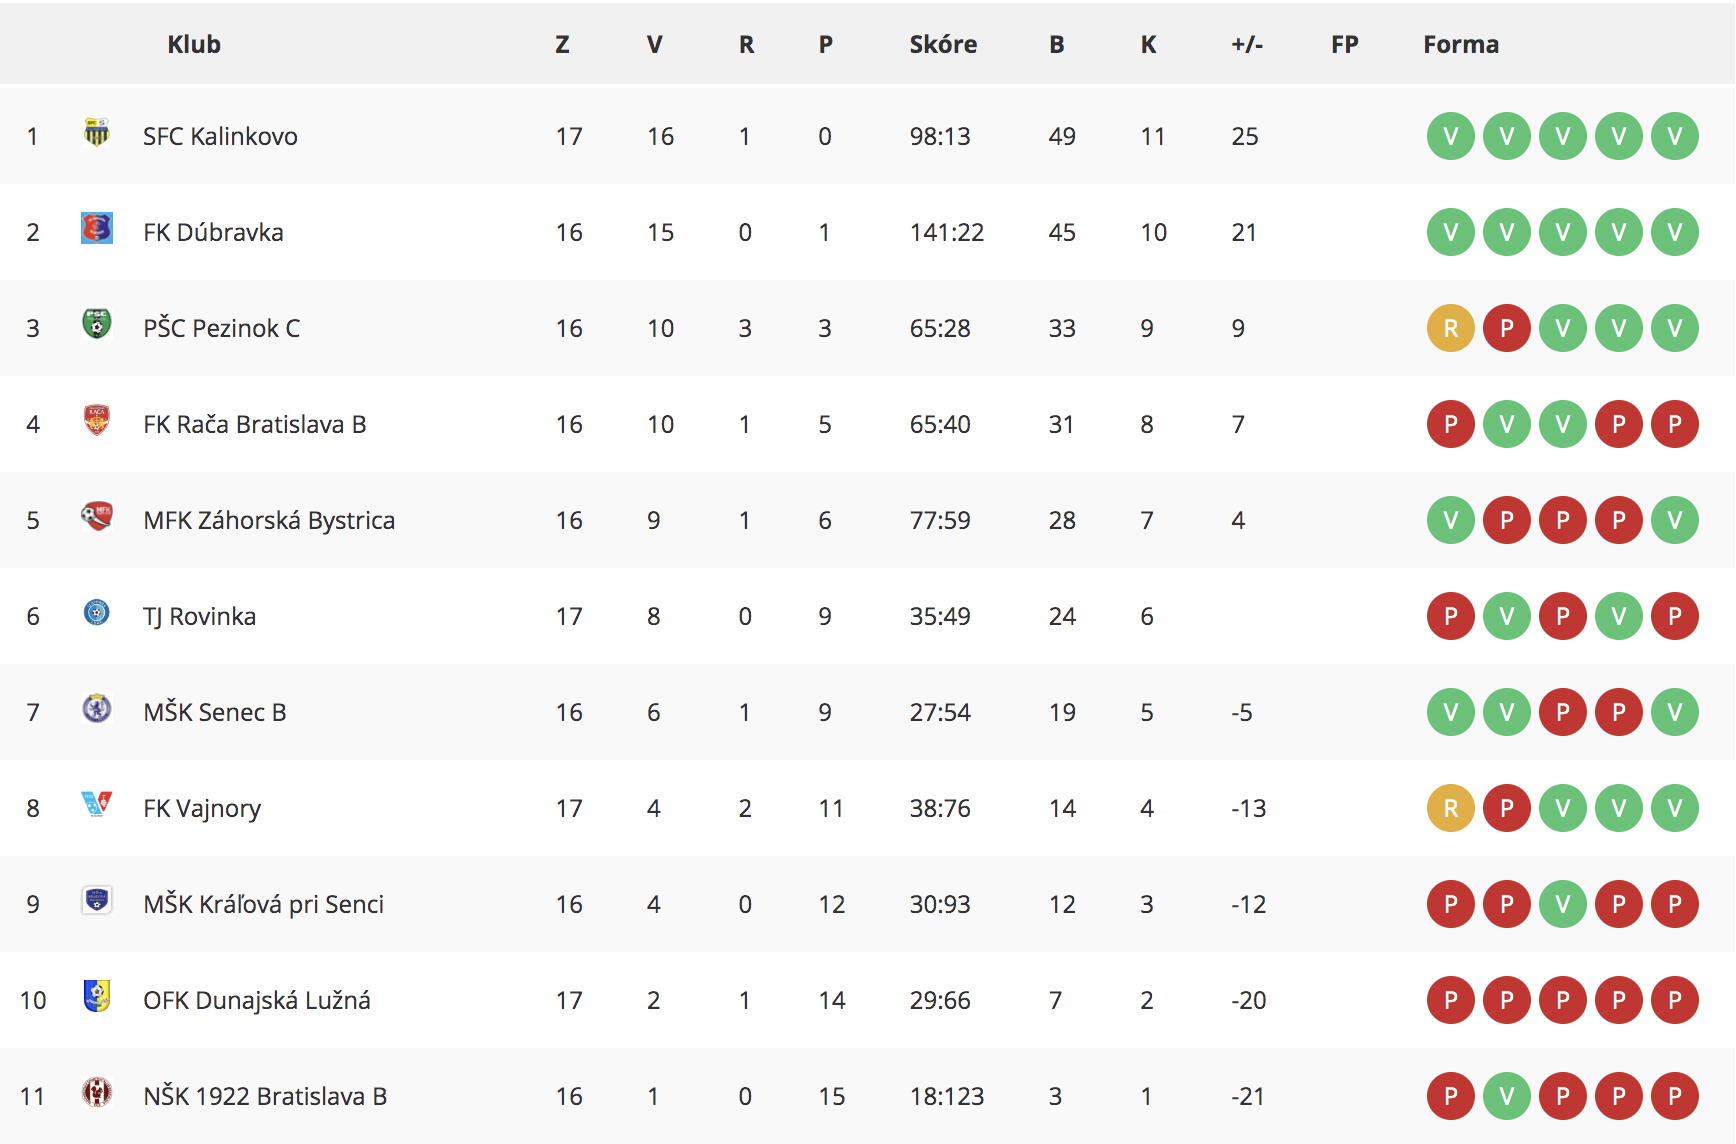Screen dimensions: 1736x1144
Task: Sort table by B points column header
Action: point(1057,44)
